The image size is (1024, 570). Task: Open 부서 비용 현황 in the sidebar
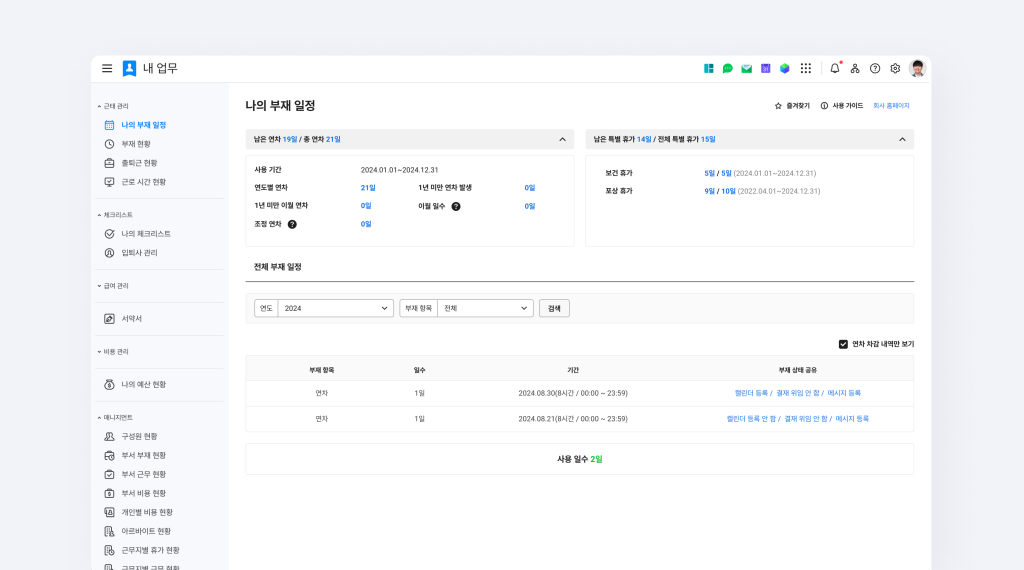pyautogui.click(x=144, y=493)
